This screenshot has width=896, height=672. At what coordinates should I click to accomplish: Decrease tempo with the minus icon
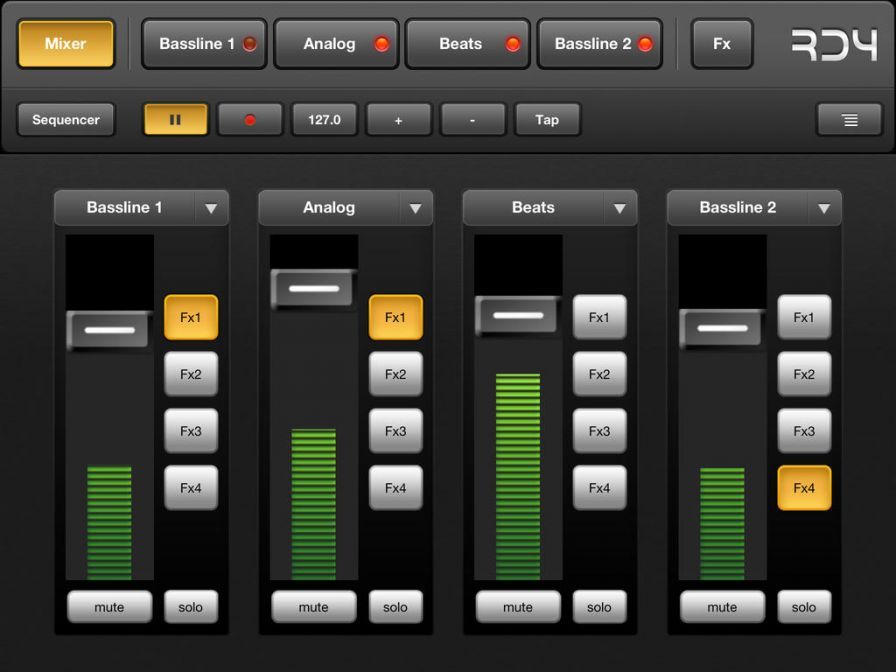(x=472, y=119)
